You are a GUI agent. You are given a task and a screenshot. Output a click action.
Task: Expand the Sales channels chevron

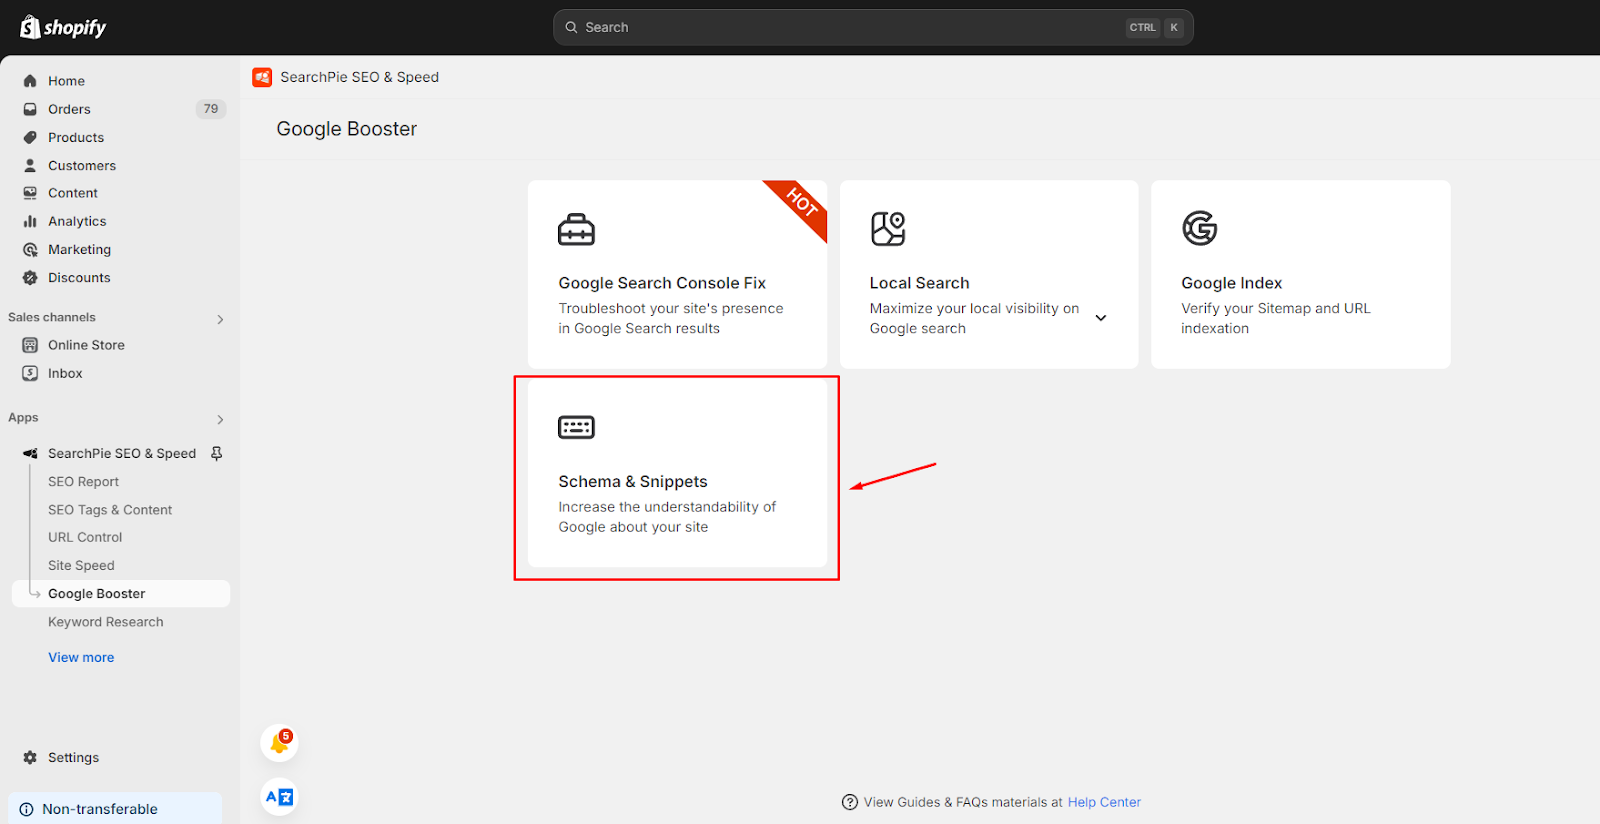click(220, 319)
